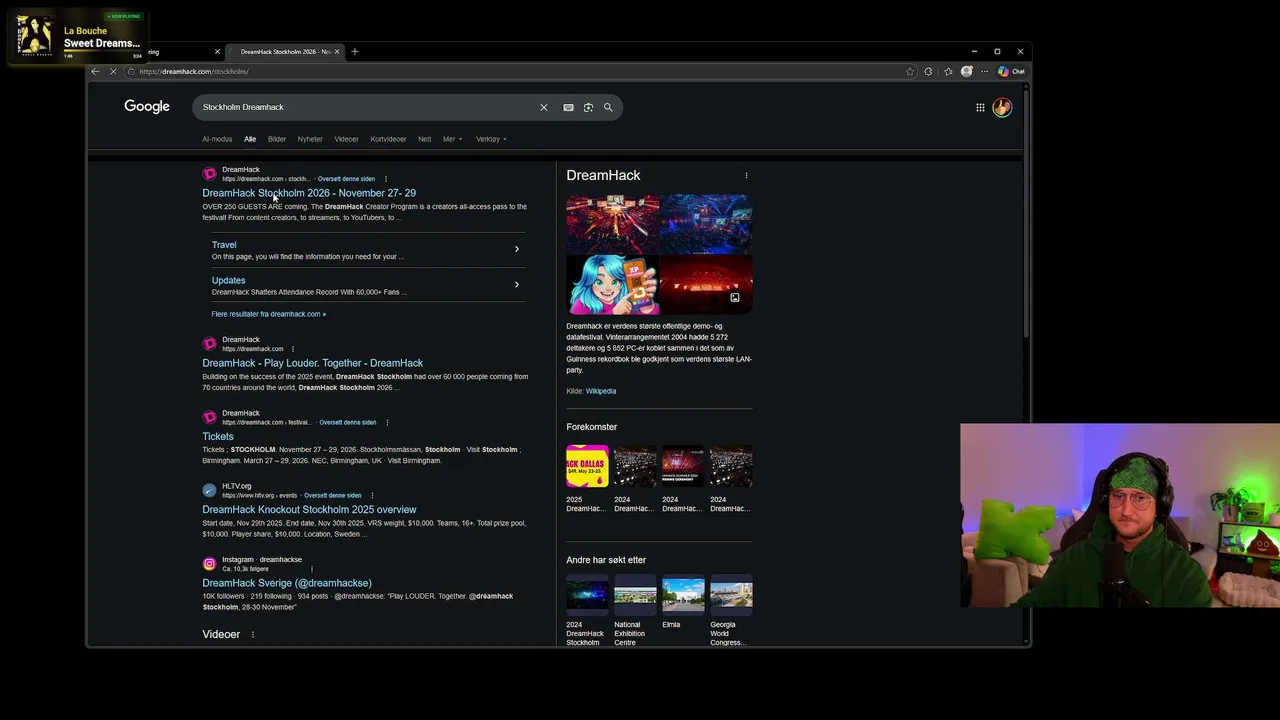Switch to the Nyheter tab
This screenshot has width=1280, height=720.
click(310, 139)
